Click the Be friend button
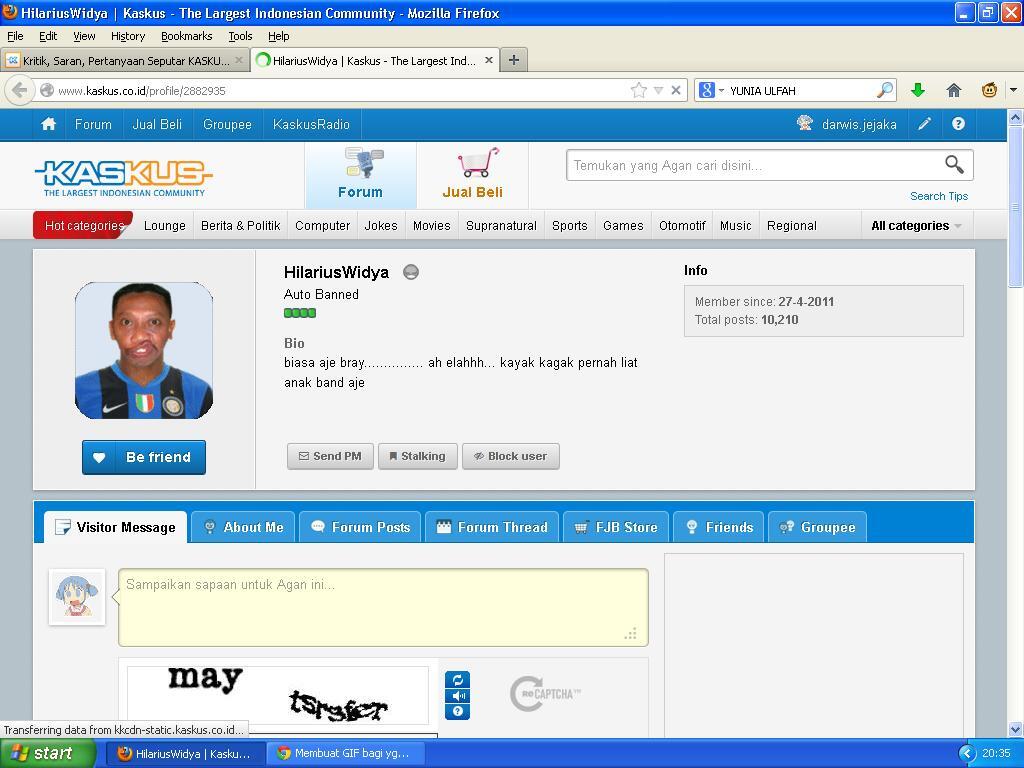 pos(144,457)
